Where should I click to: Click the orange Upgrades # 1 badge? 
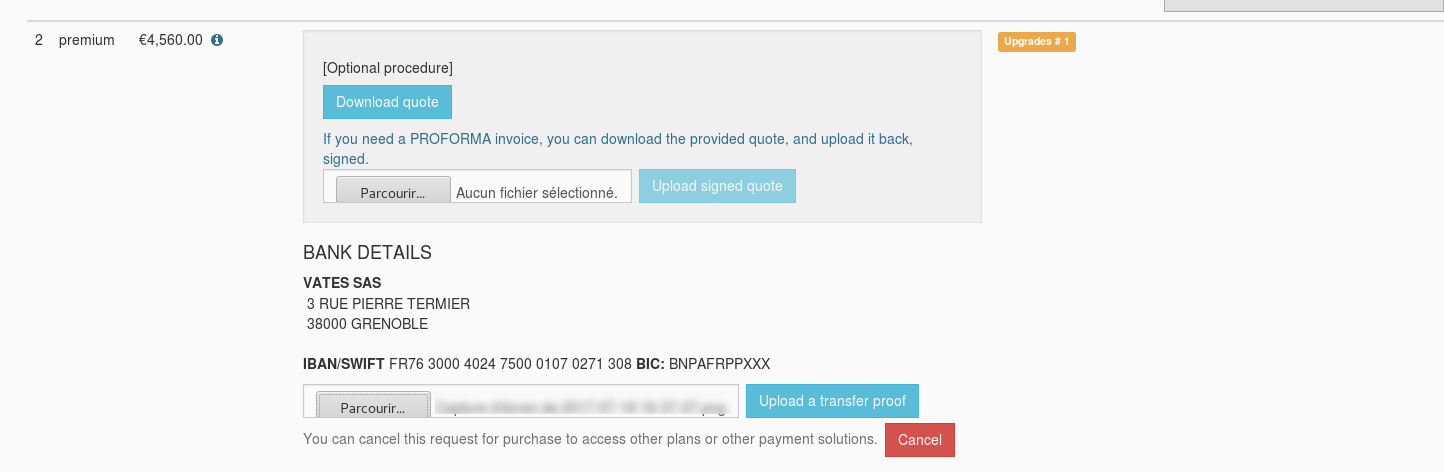pos(1036,42)
